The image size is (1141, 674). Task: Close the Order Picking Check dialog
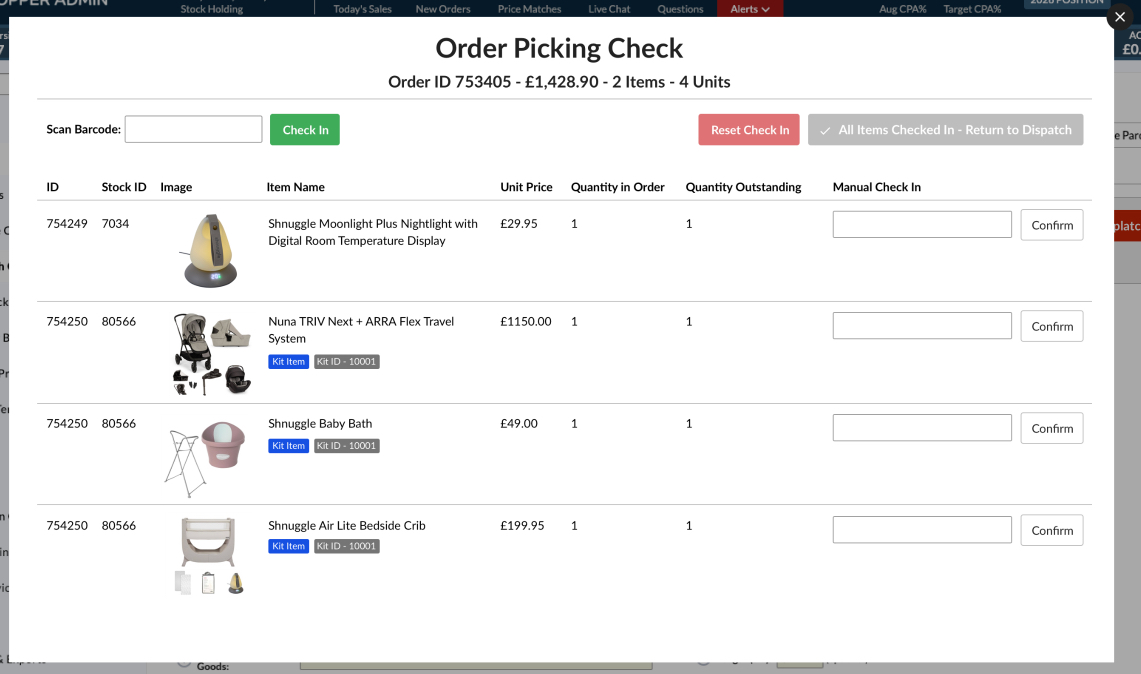(x=1120, y=17)
